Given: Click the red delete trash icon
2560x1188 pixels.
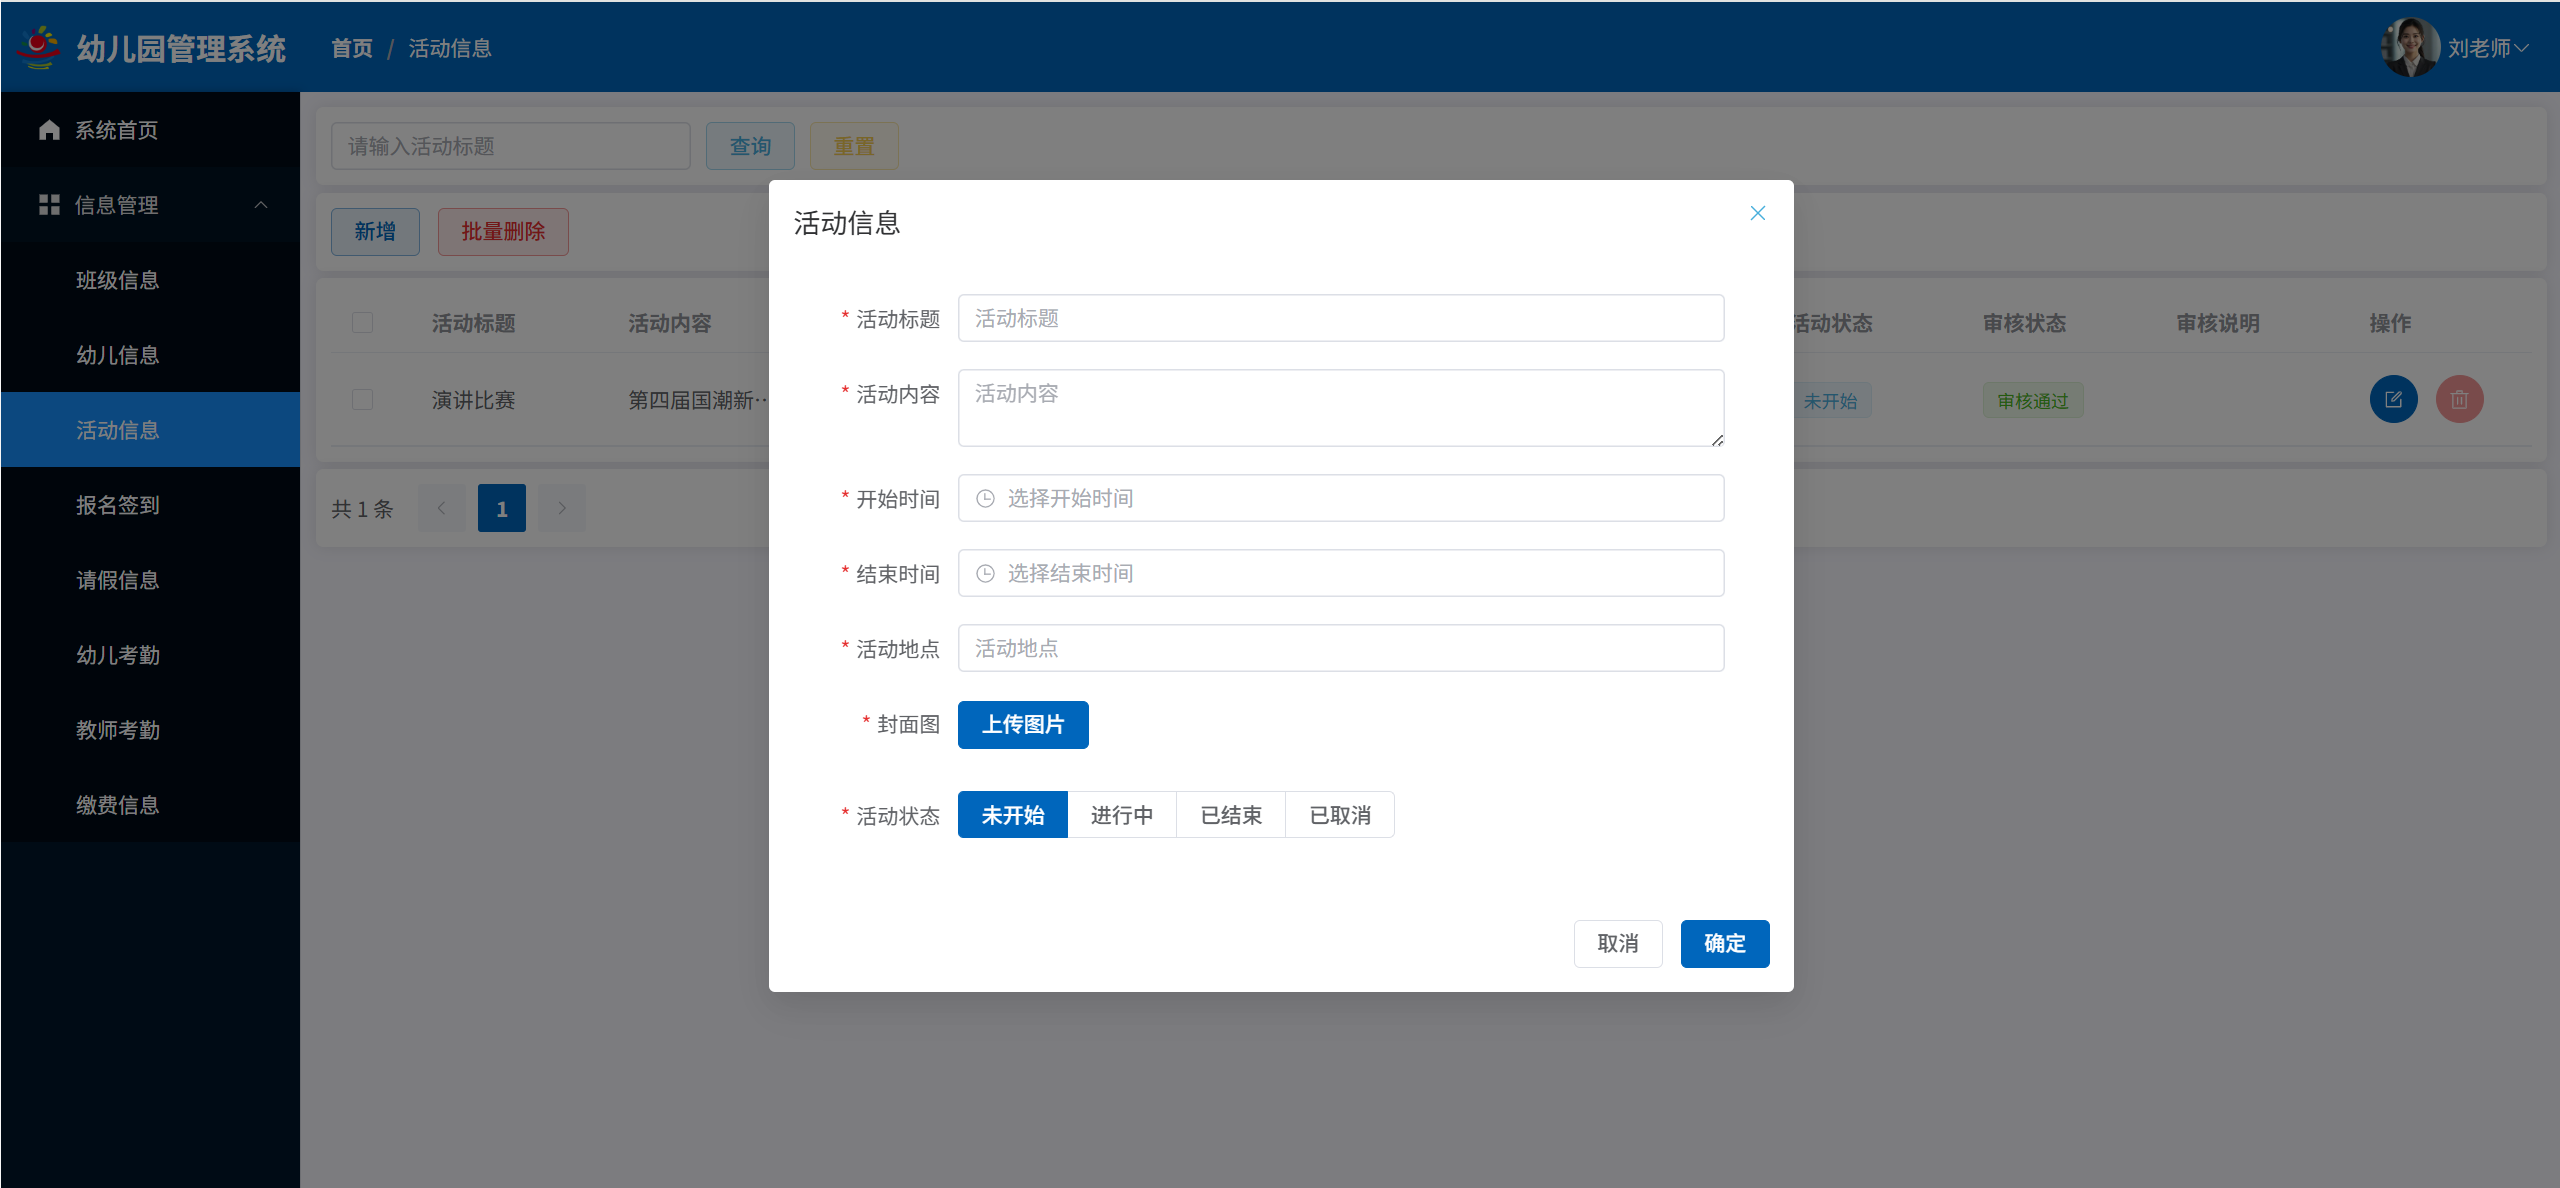Looking at the screenshot, I should point(2459,400).
